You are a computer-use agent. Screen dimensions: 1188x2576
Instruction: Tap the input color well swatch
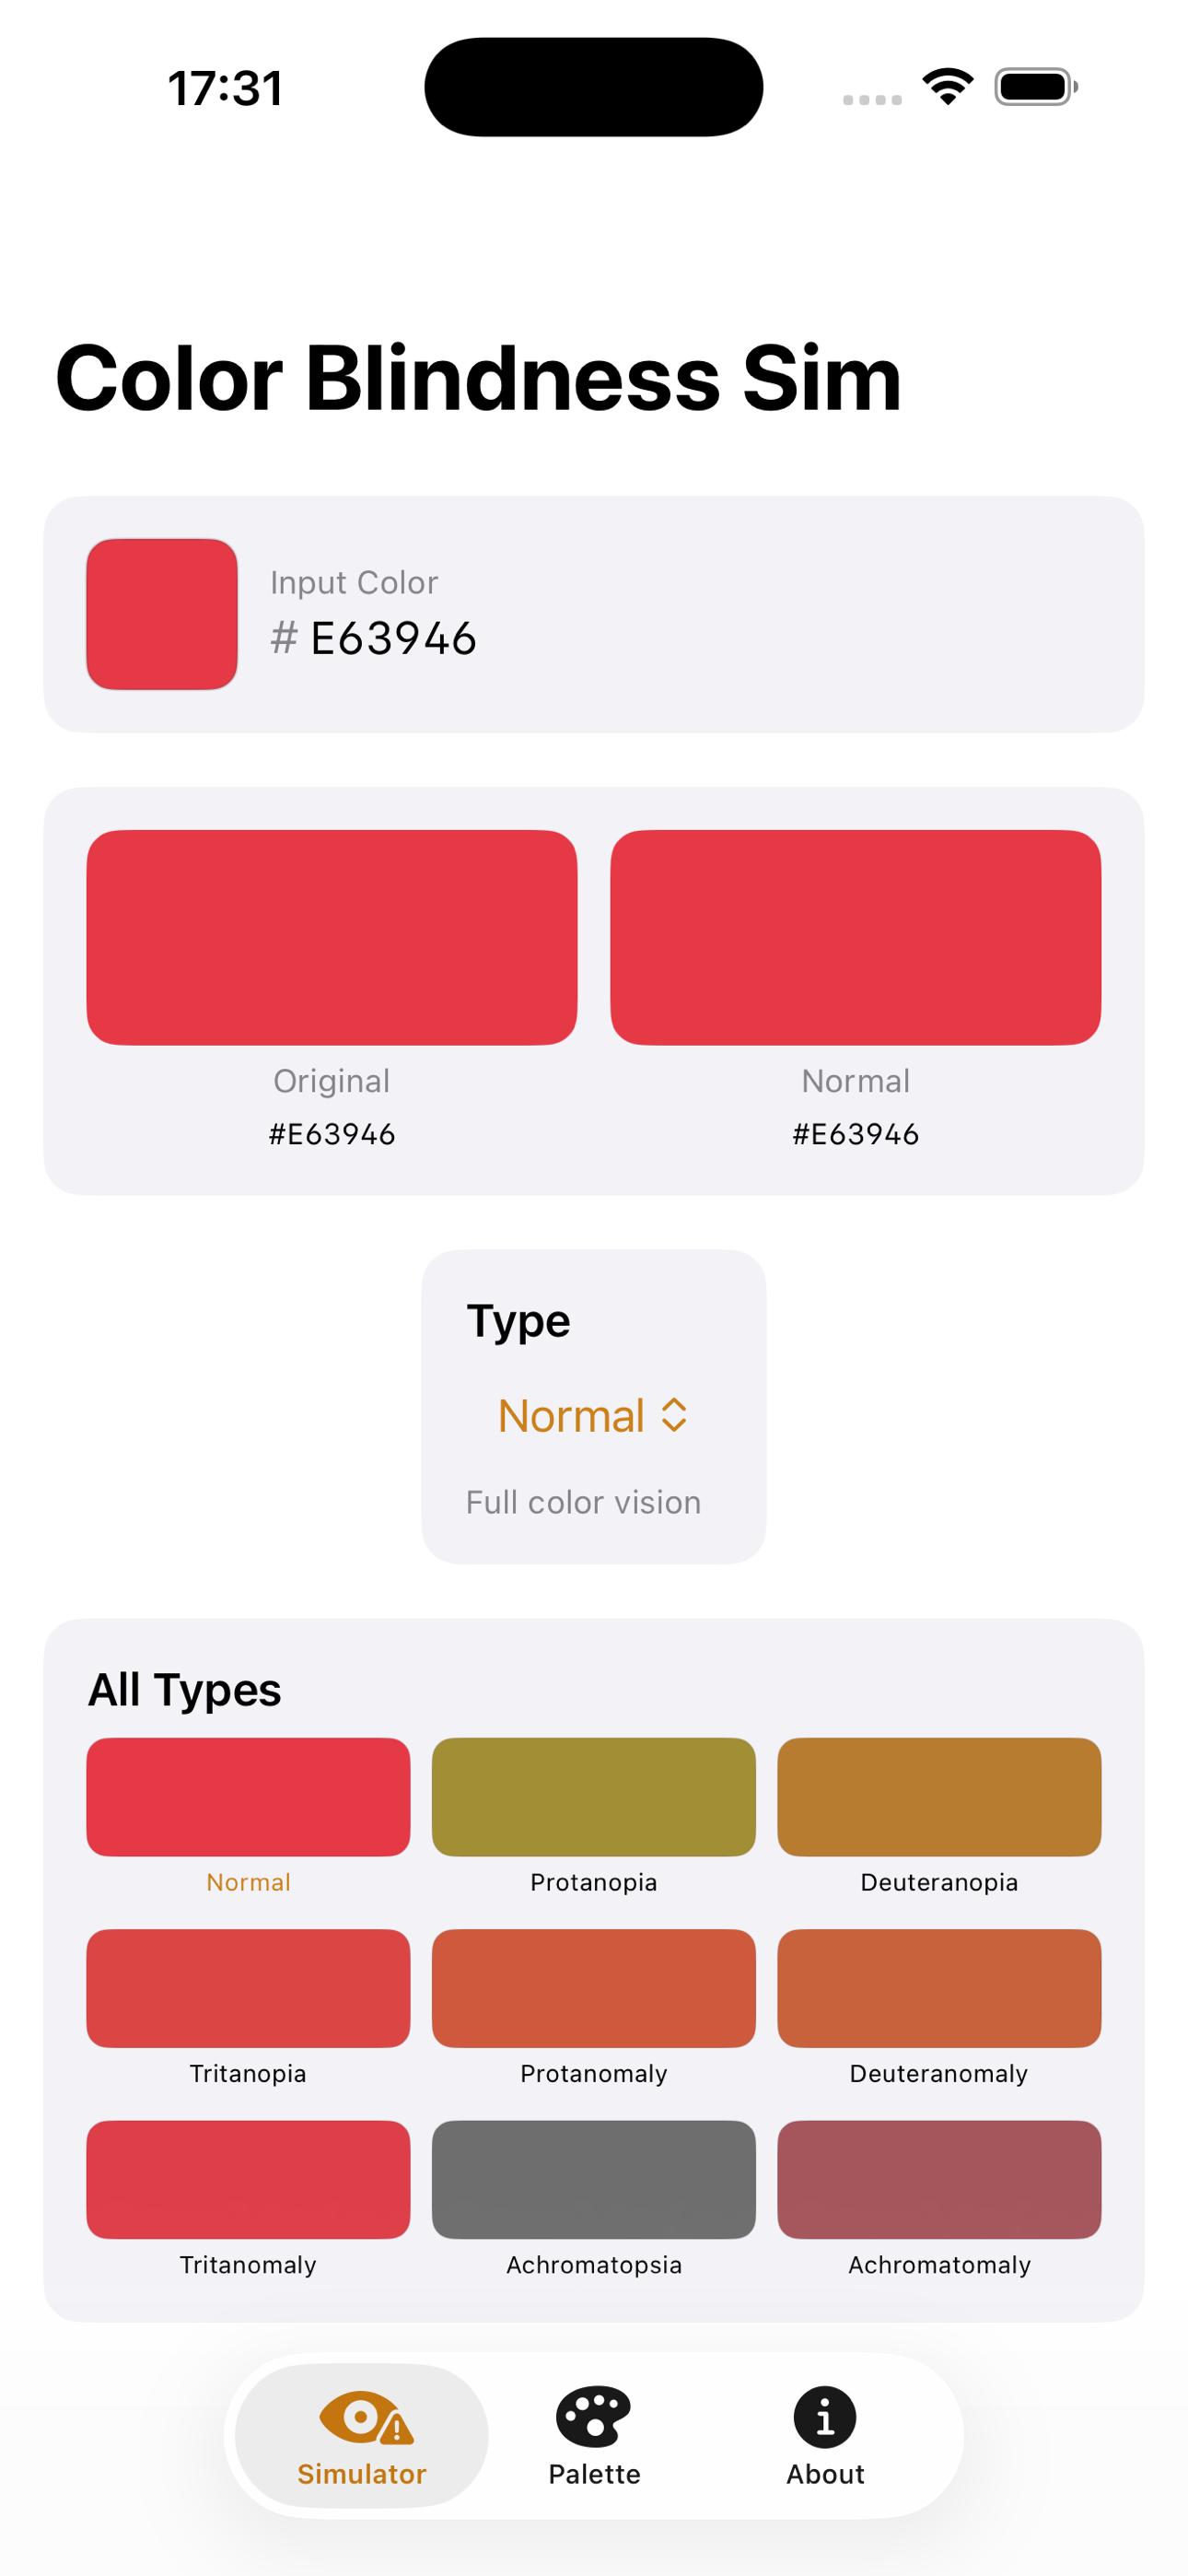pos(162,614)
